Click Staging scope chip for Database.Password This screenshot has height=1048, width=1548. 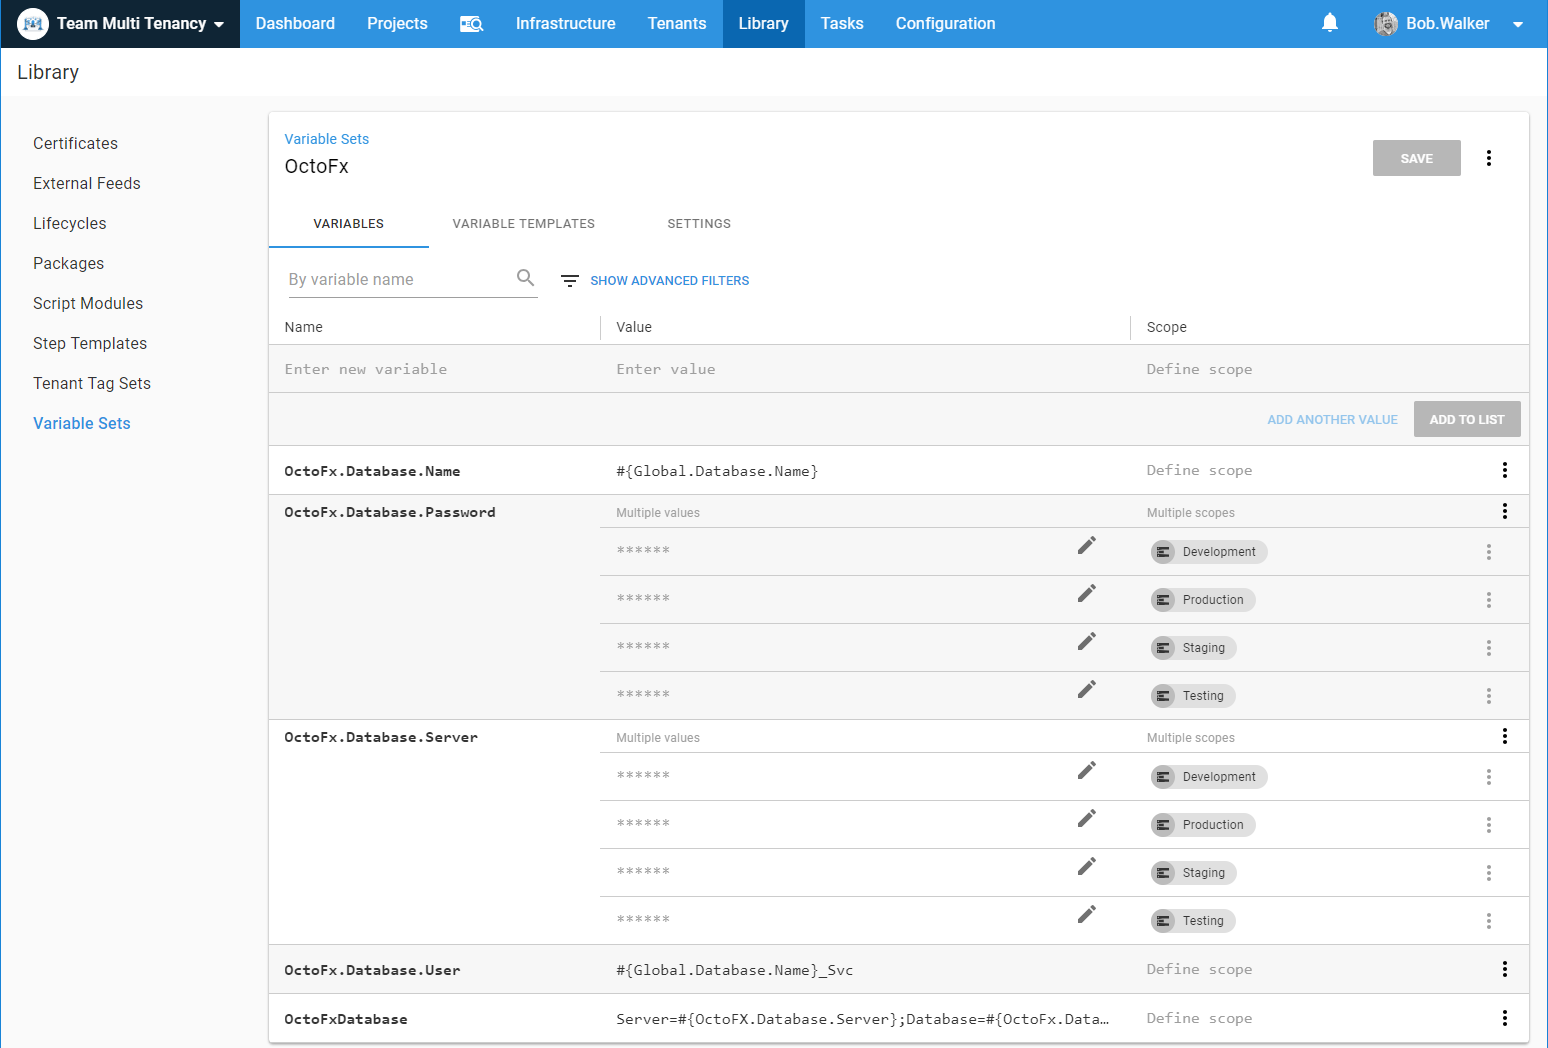click(1193, 648)
